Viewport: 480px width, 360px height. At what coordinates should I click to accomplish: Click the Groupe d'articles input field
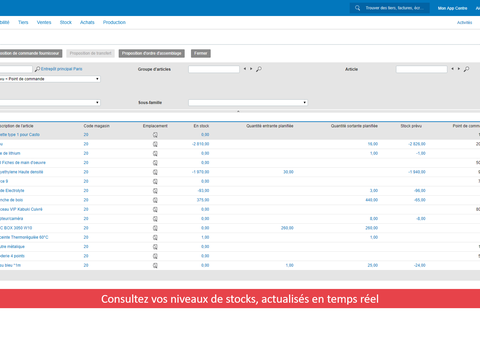[214, 69]
